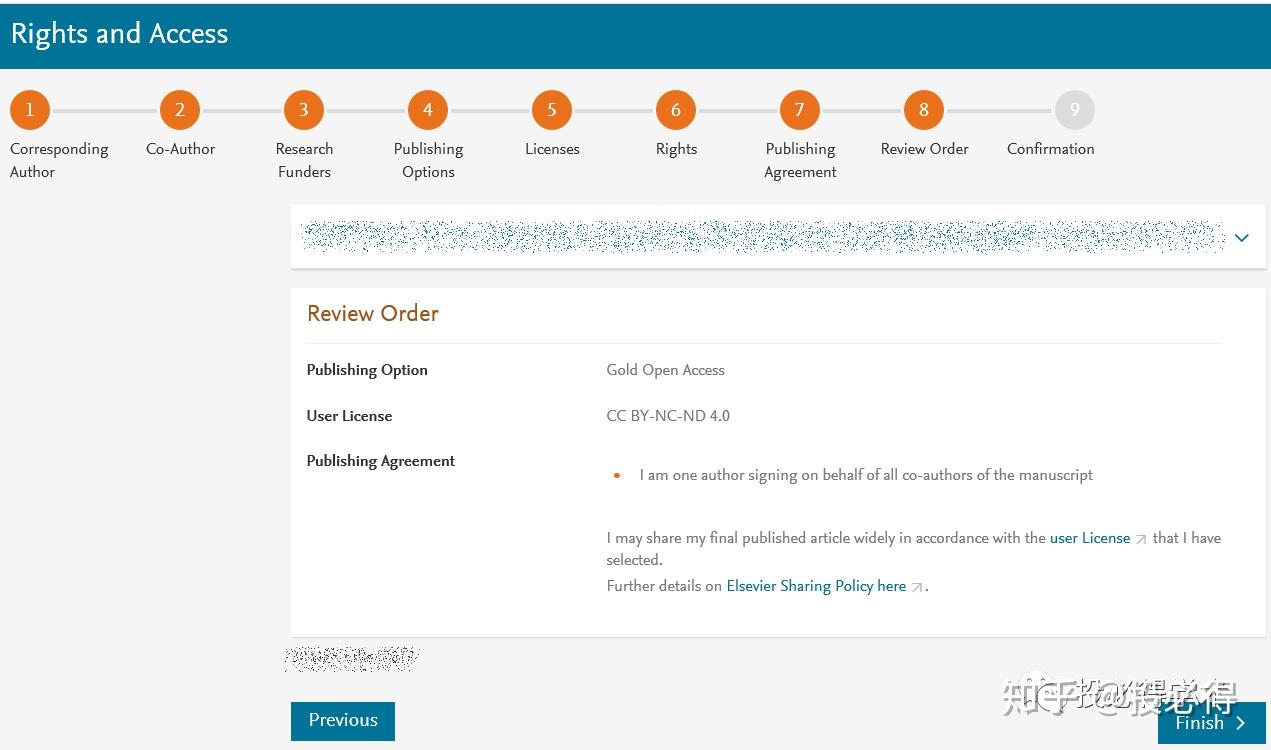
Task: Click the step 8 Review Order circle
Action: pyautogui.click(x=924, y=110)
